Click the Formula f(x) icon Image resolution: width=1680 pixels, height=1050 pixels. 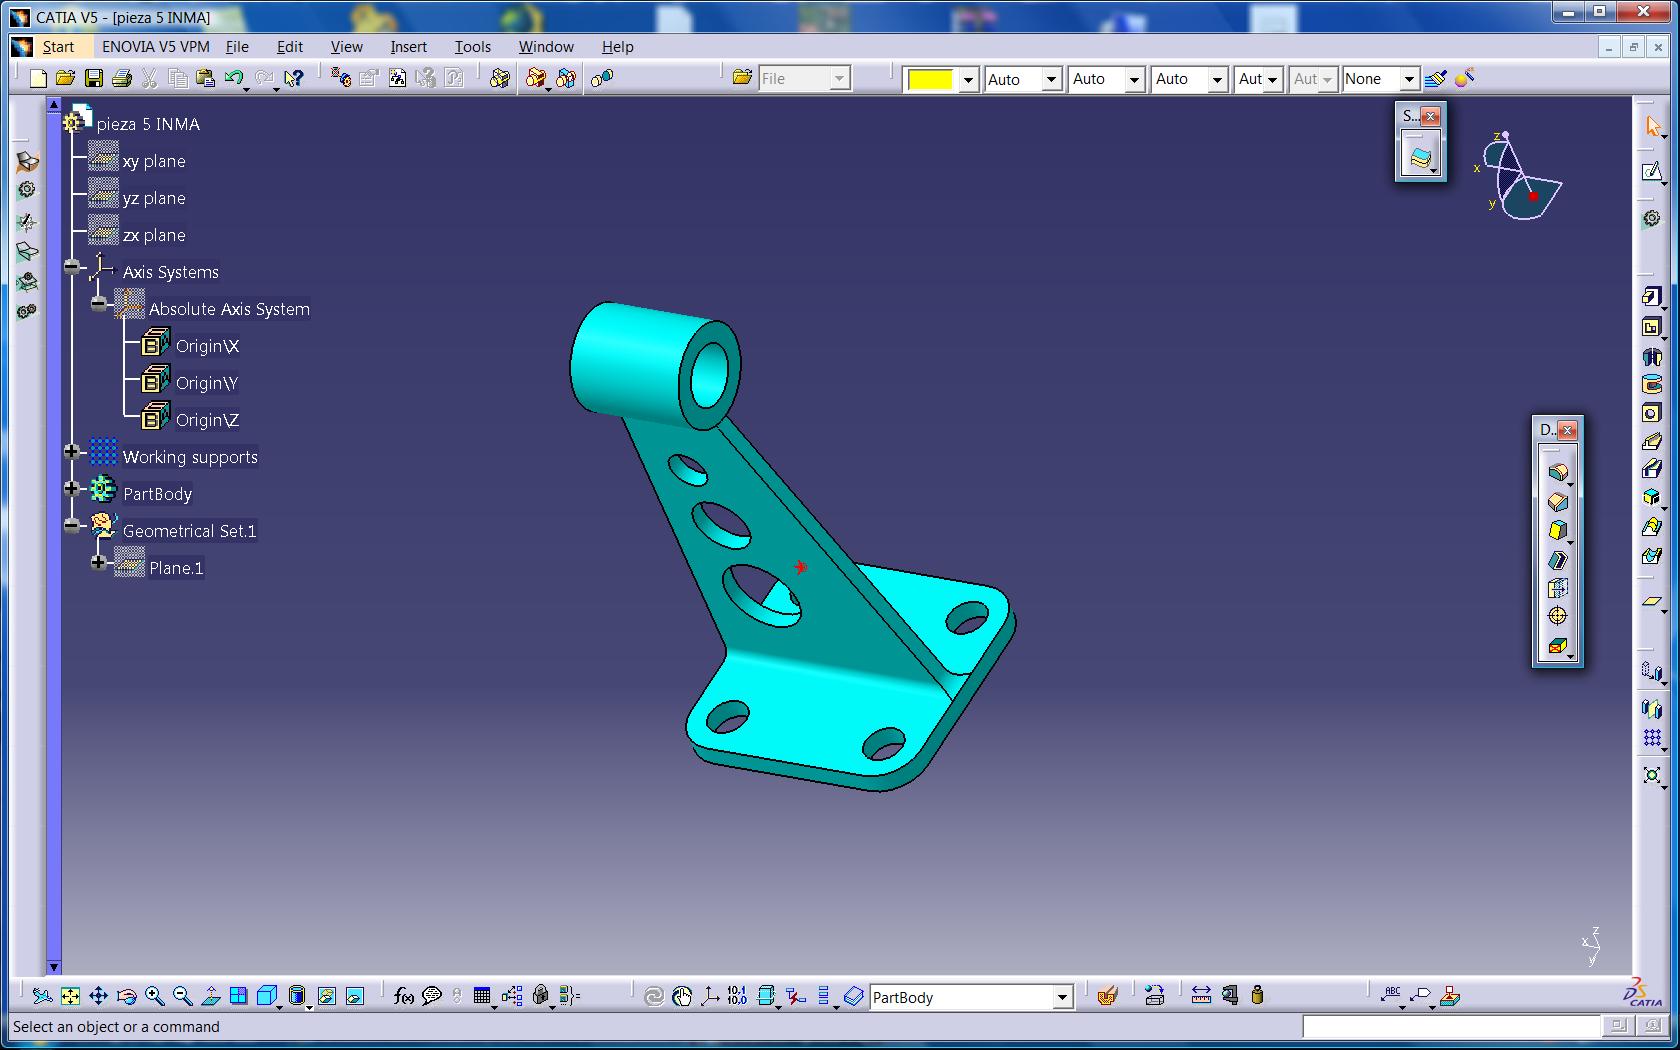tap(404, 996)
